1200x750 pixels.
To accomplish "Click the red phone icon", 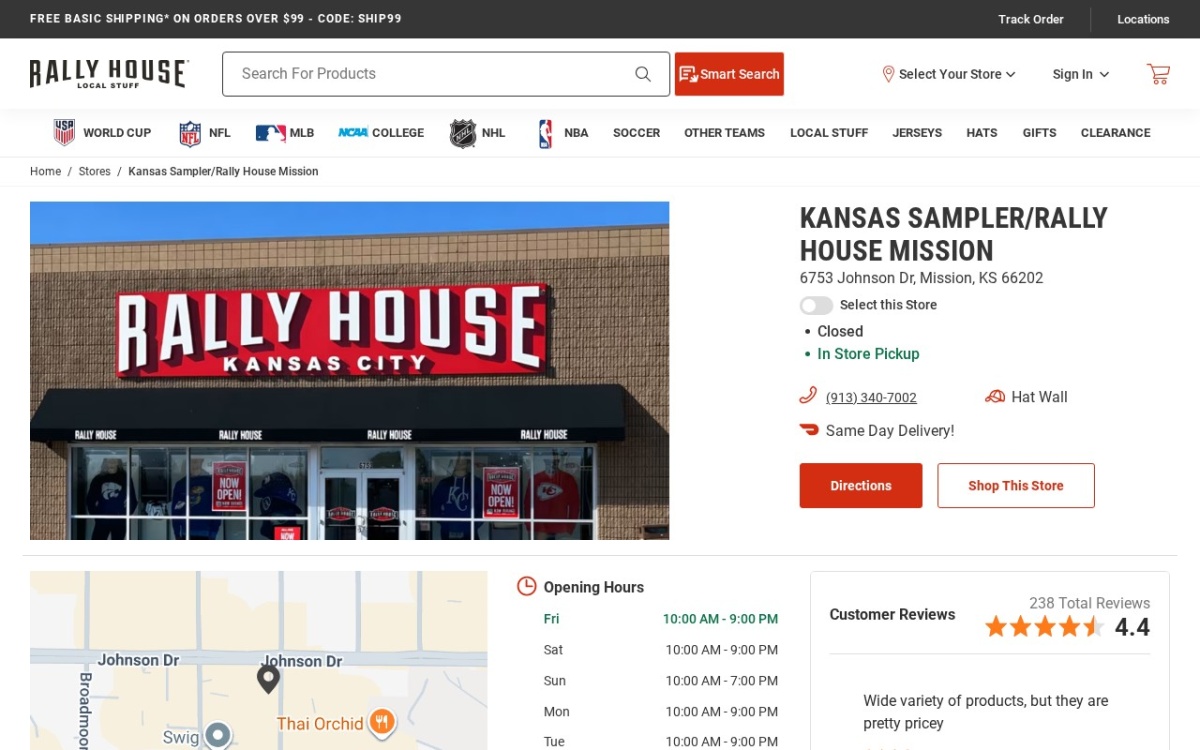I will pyautogui.click(x=808, y=396).
